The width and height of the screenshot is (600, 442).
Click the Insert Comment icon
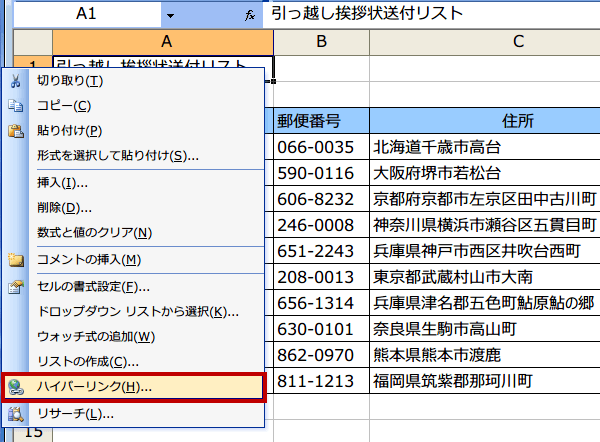click(x=16, y=260)
